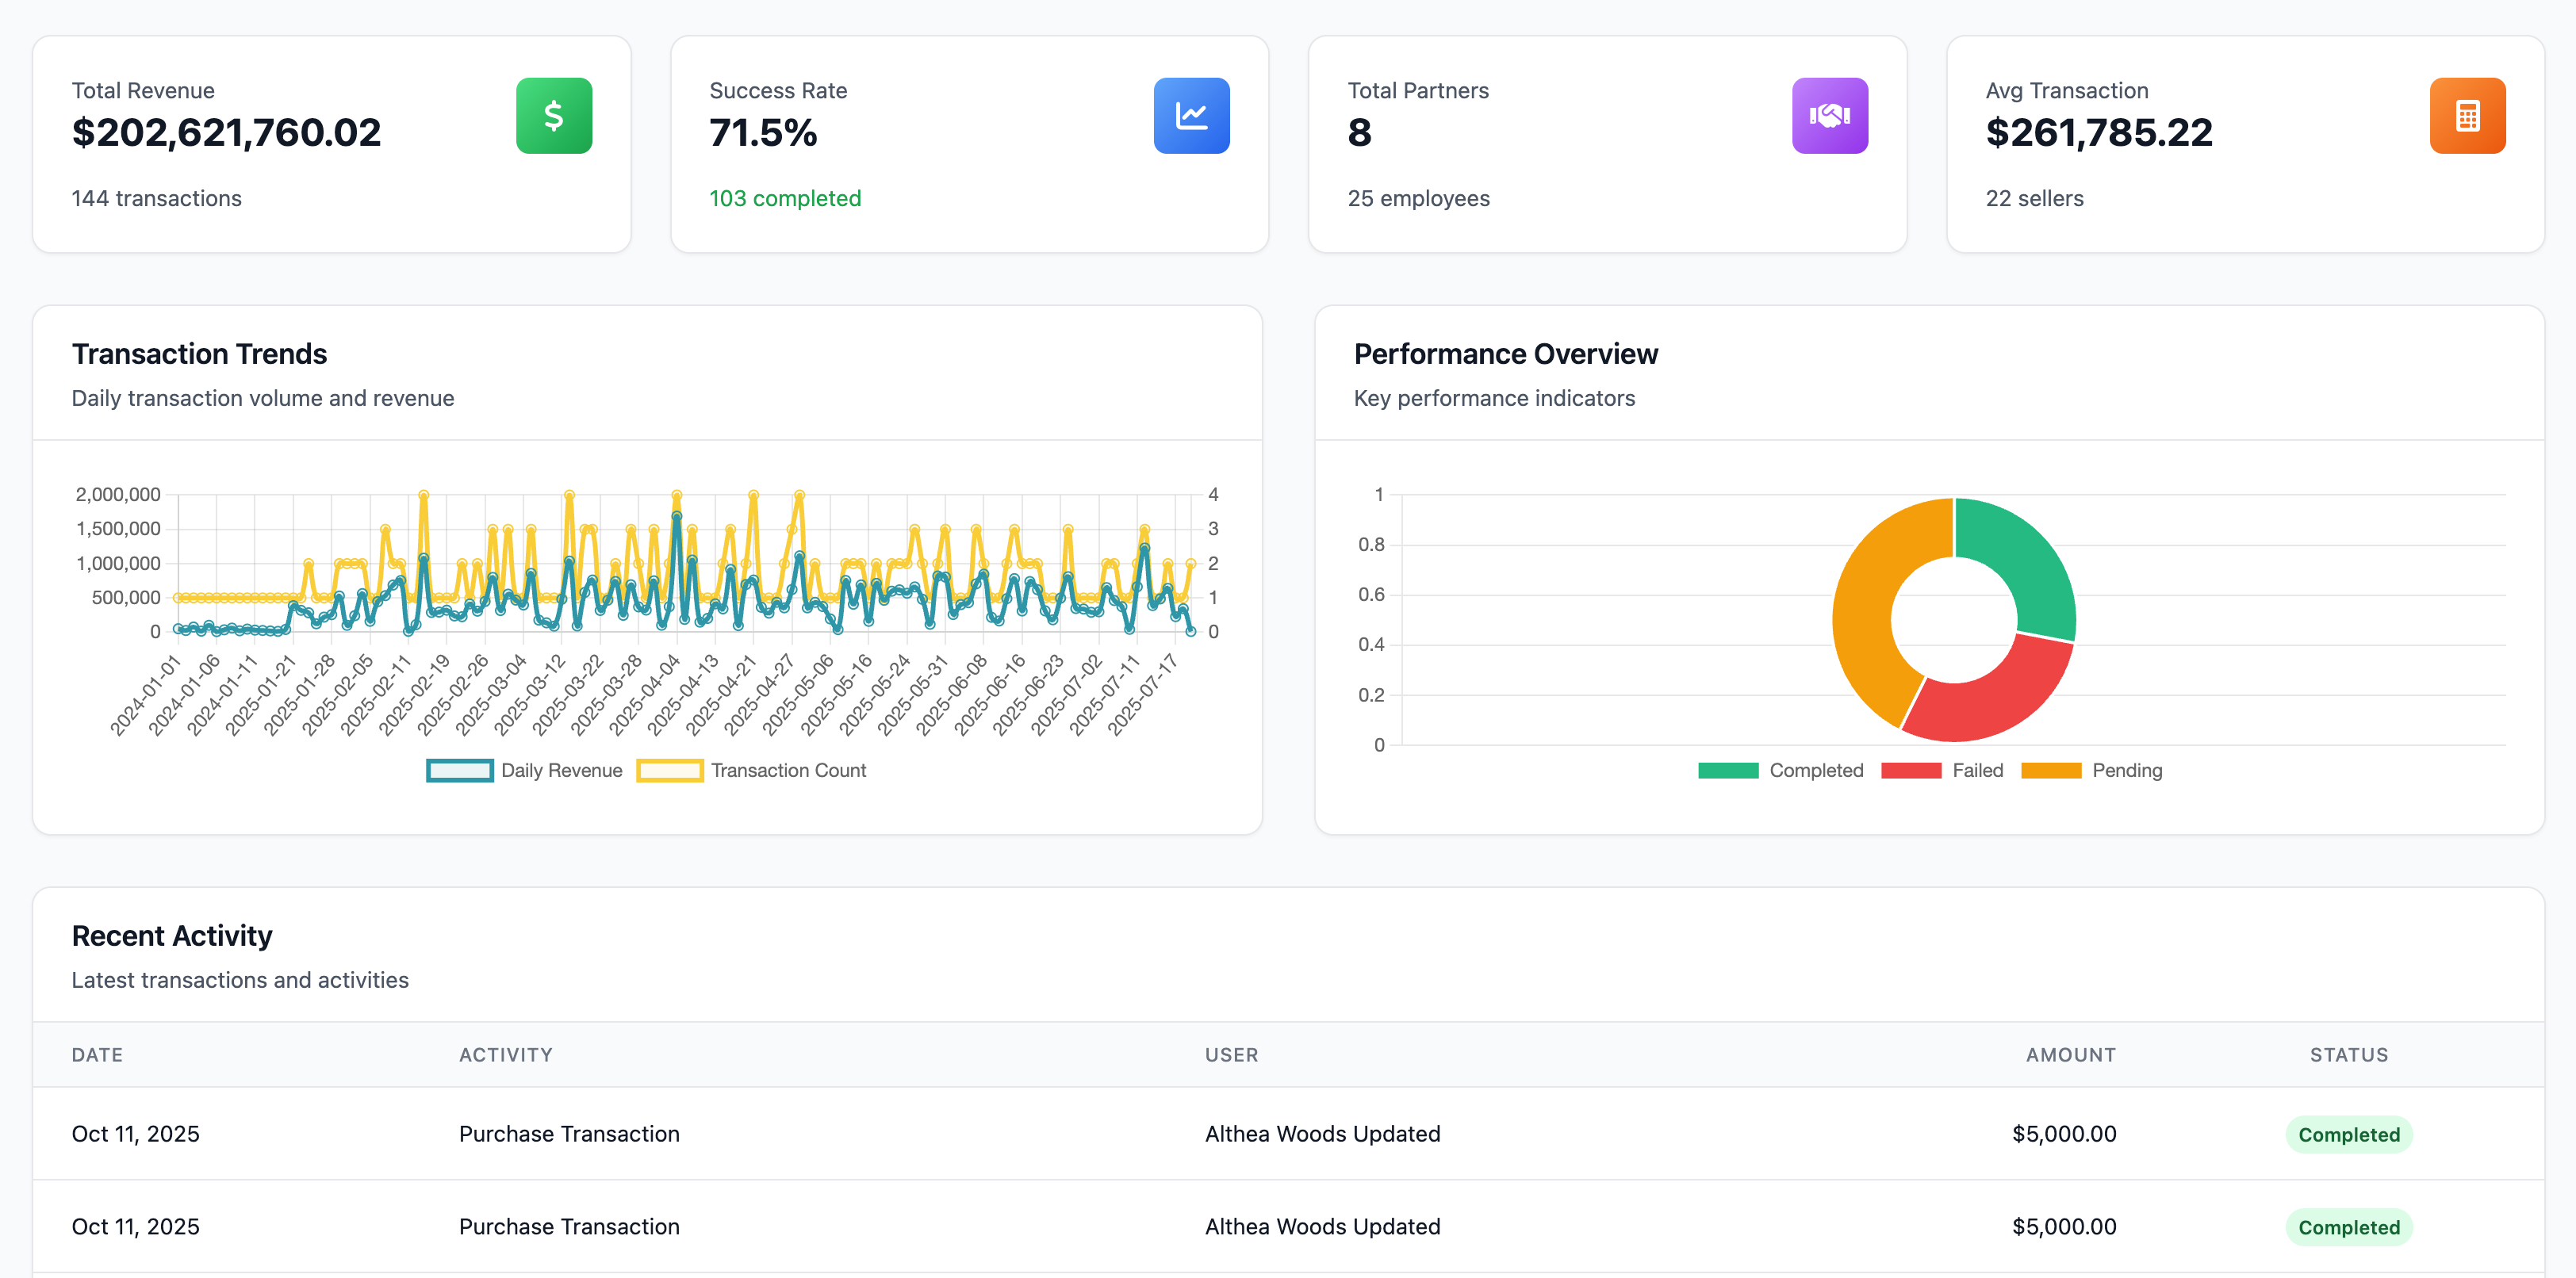This screenshot has width=2576, height=1278.
Task: Click the AMOUNT column header
Action: click(x=2071, y=1054)
